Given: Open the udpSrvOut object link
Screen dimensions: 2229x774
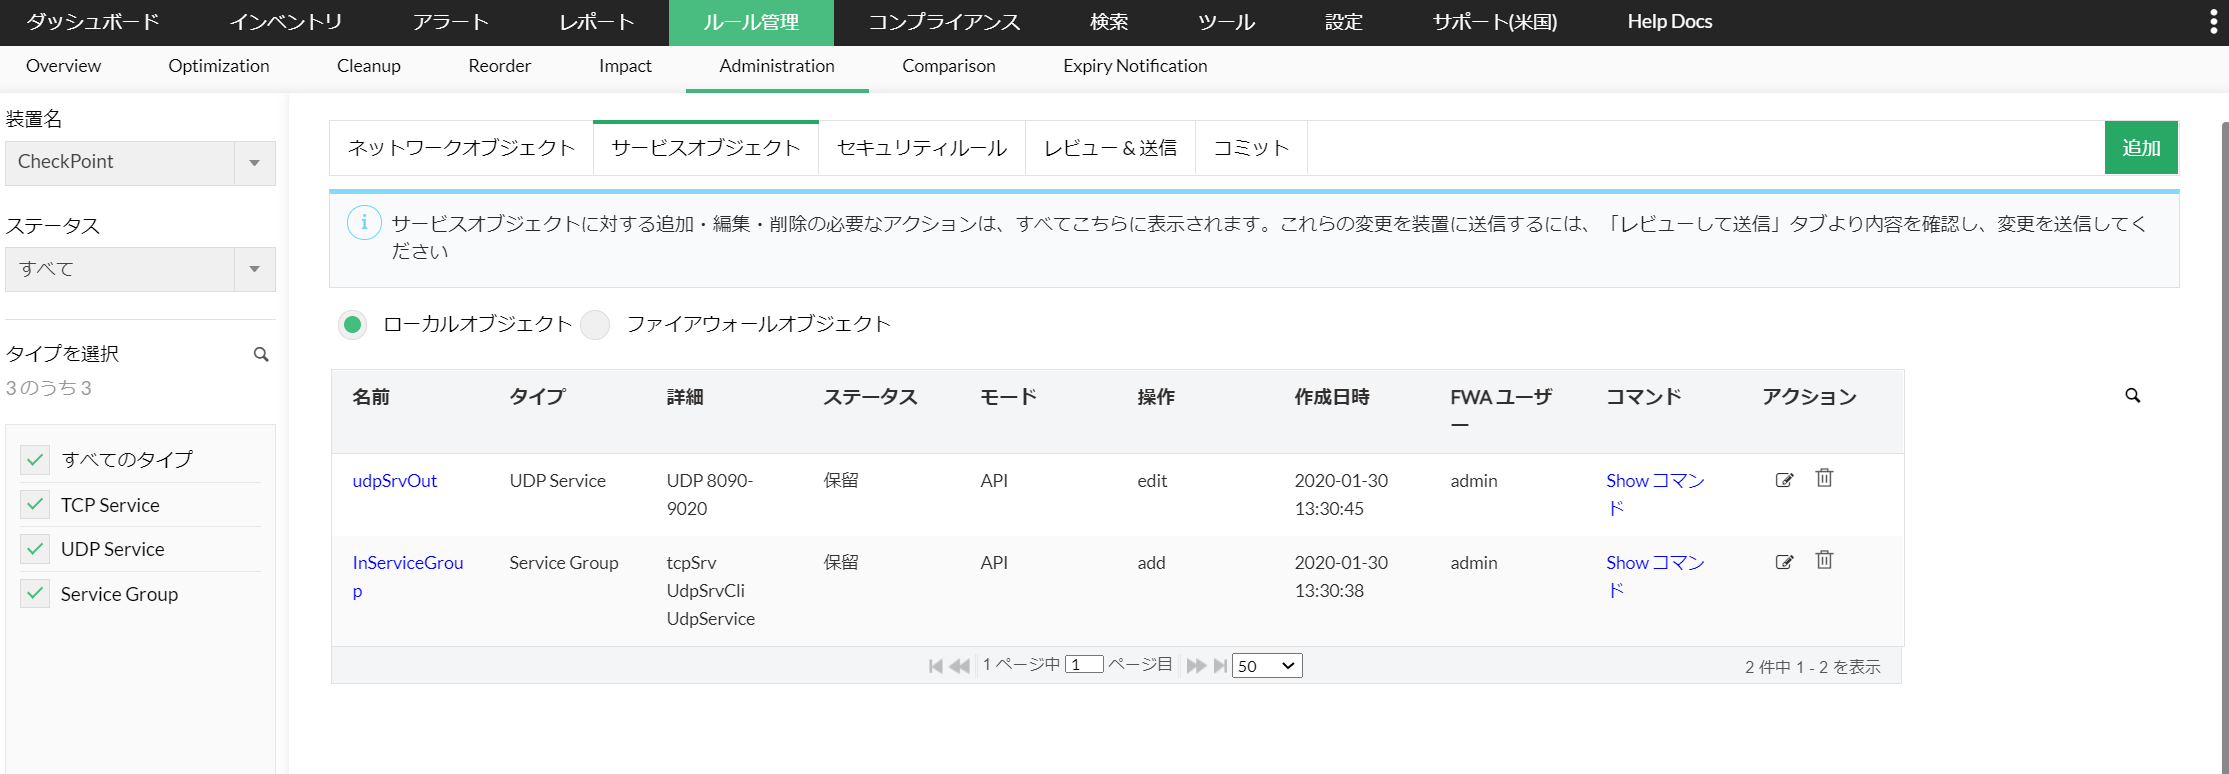Looking at the screenshot, I should pyautogui.click(x=394, y=481).
